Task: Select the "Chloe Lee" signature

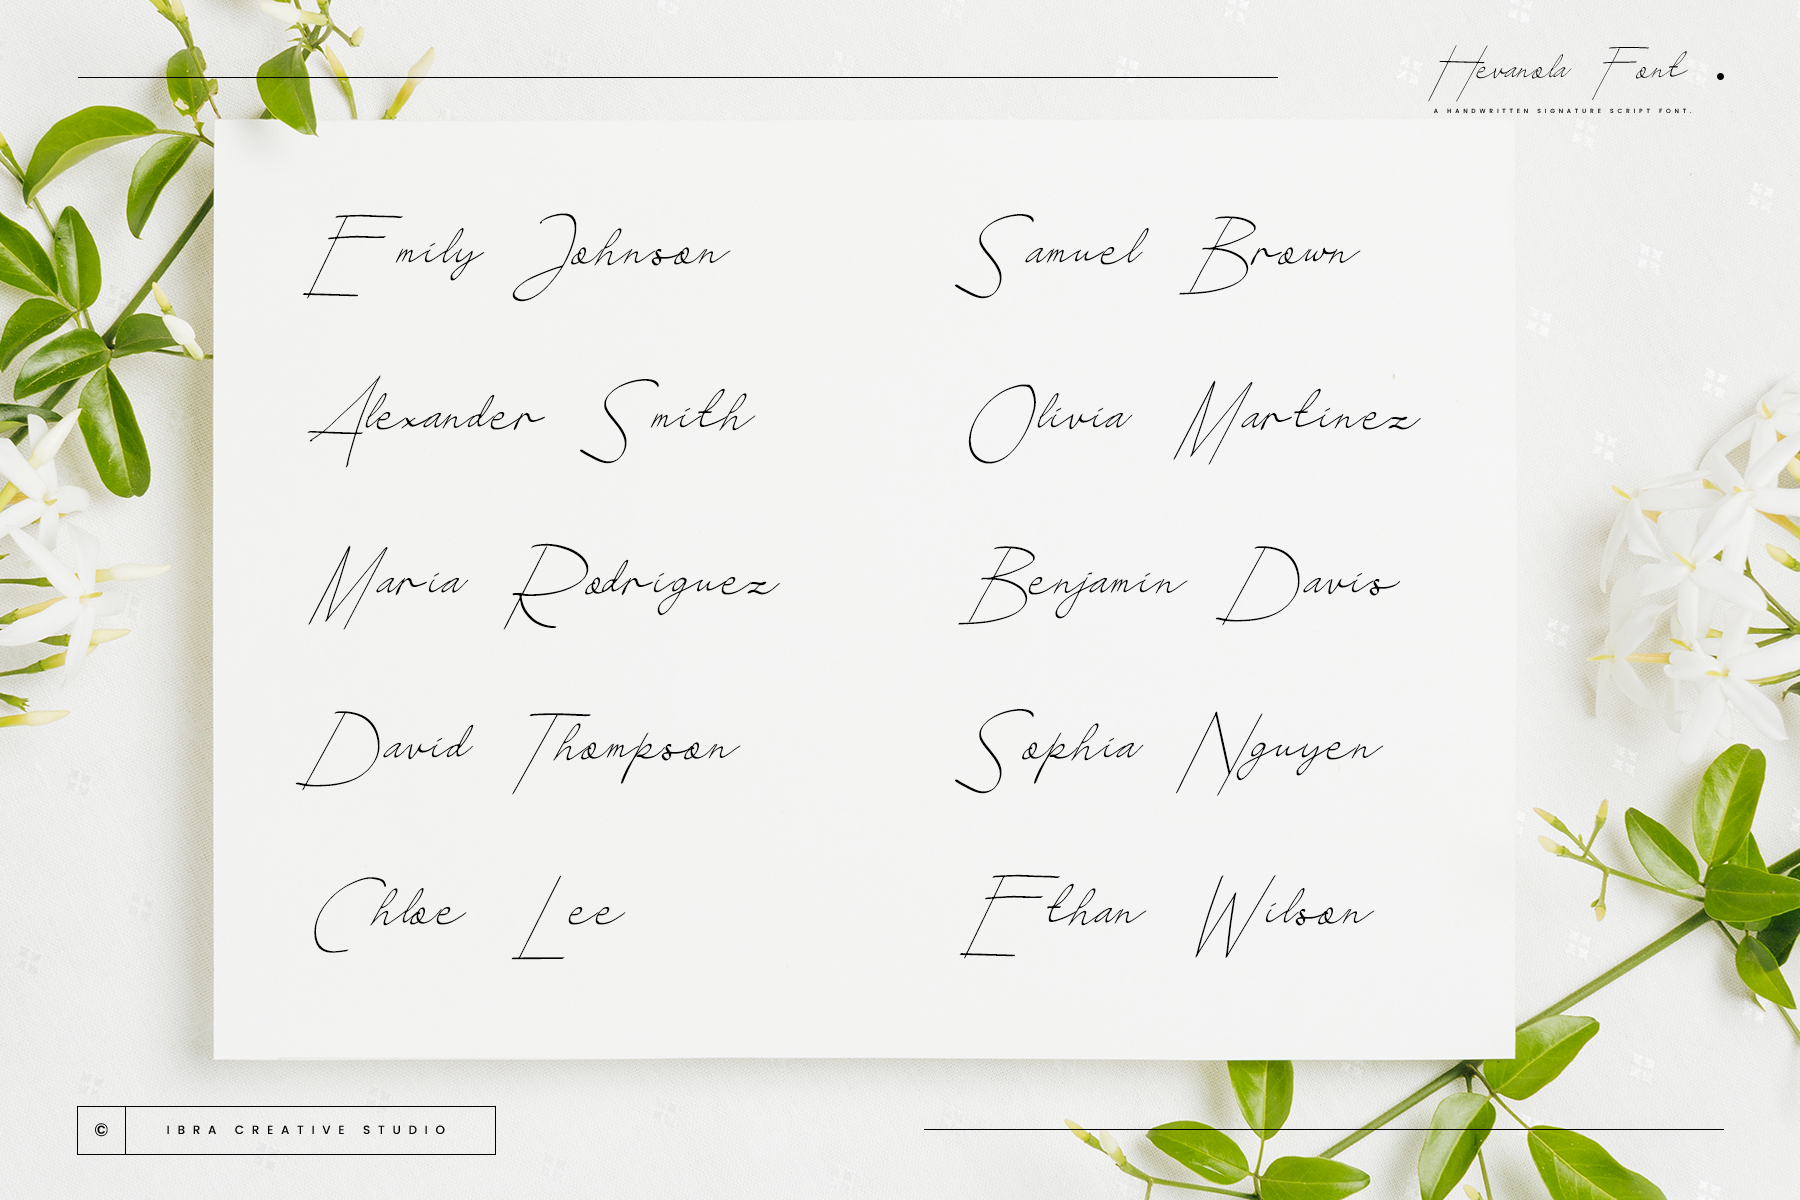Action: [x=469, y=916]
